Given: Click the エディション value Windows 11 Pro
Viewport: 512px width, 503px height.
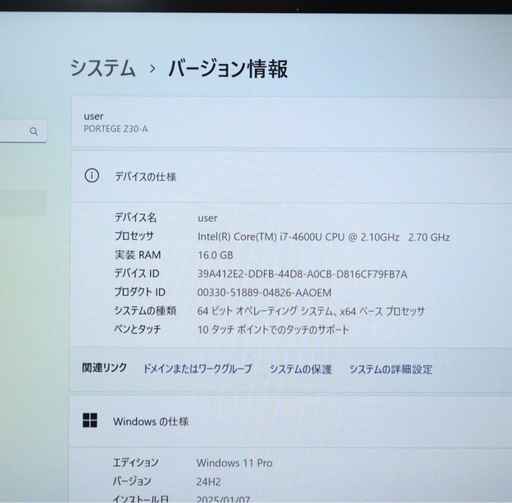Looking at the screenshot, I should point(234,463).
